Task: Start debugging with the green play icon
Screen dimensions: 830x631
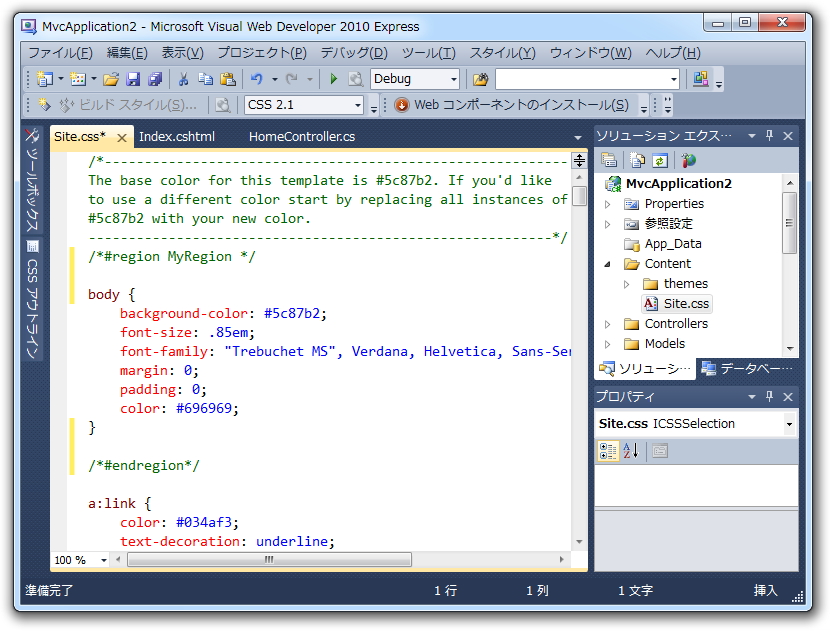Action: click(333, 79)
